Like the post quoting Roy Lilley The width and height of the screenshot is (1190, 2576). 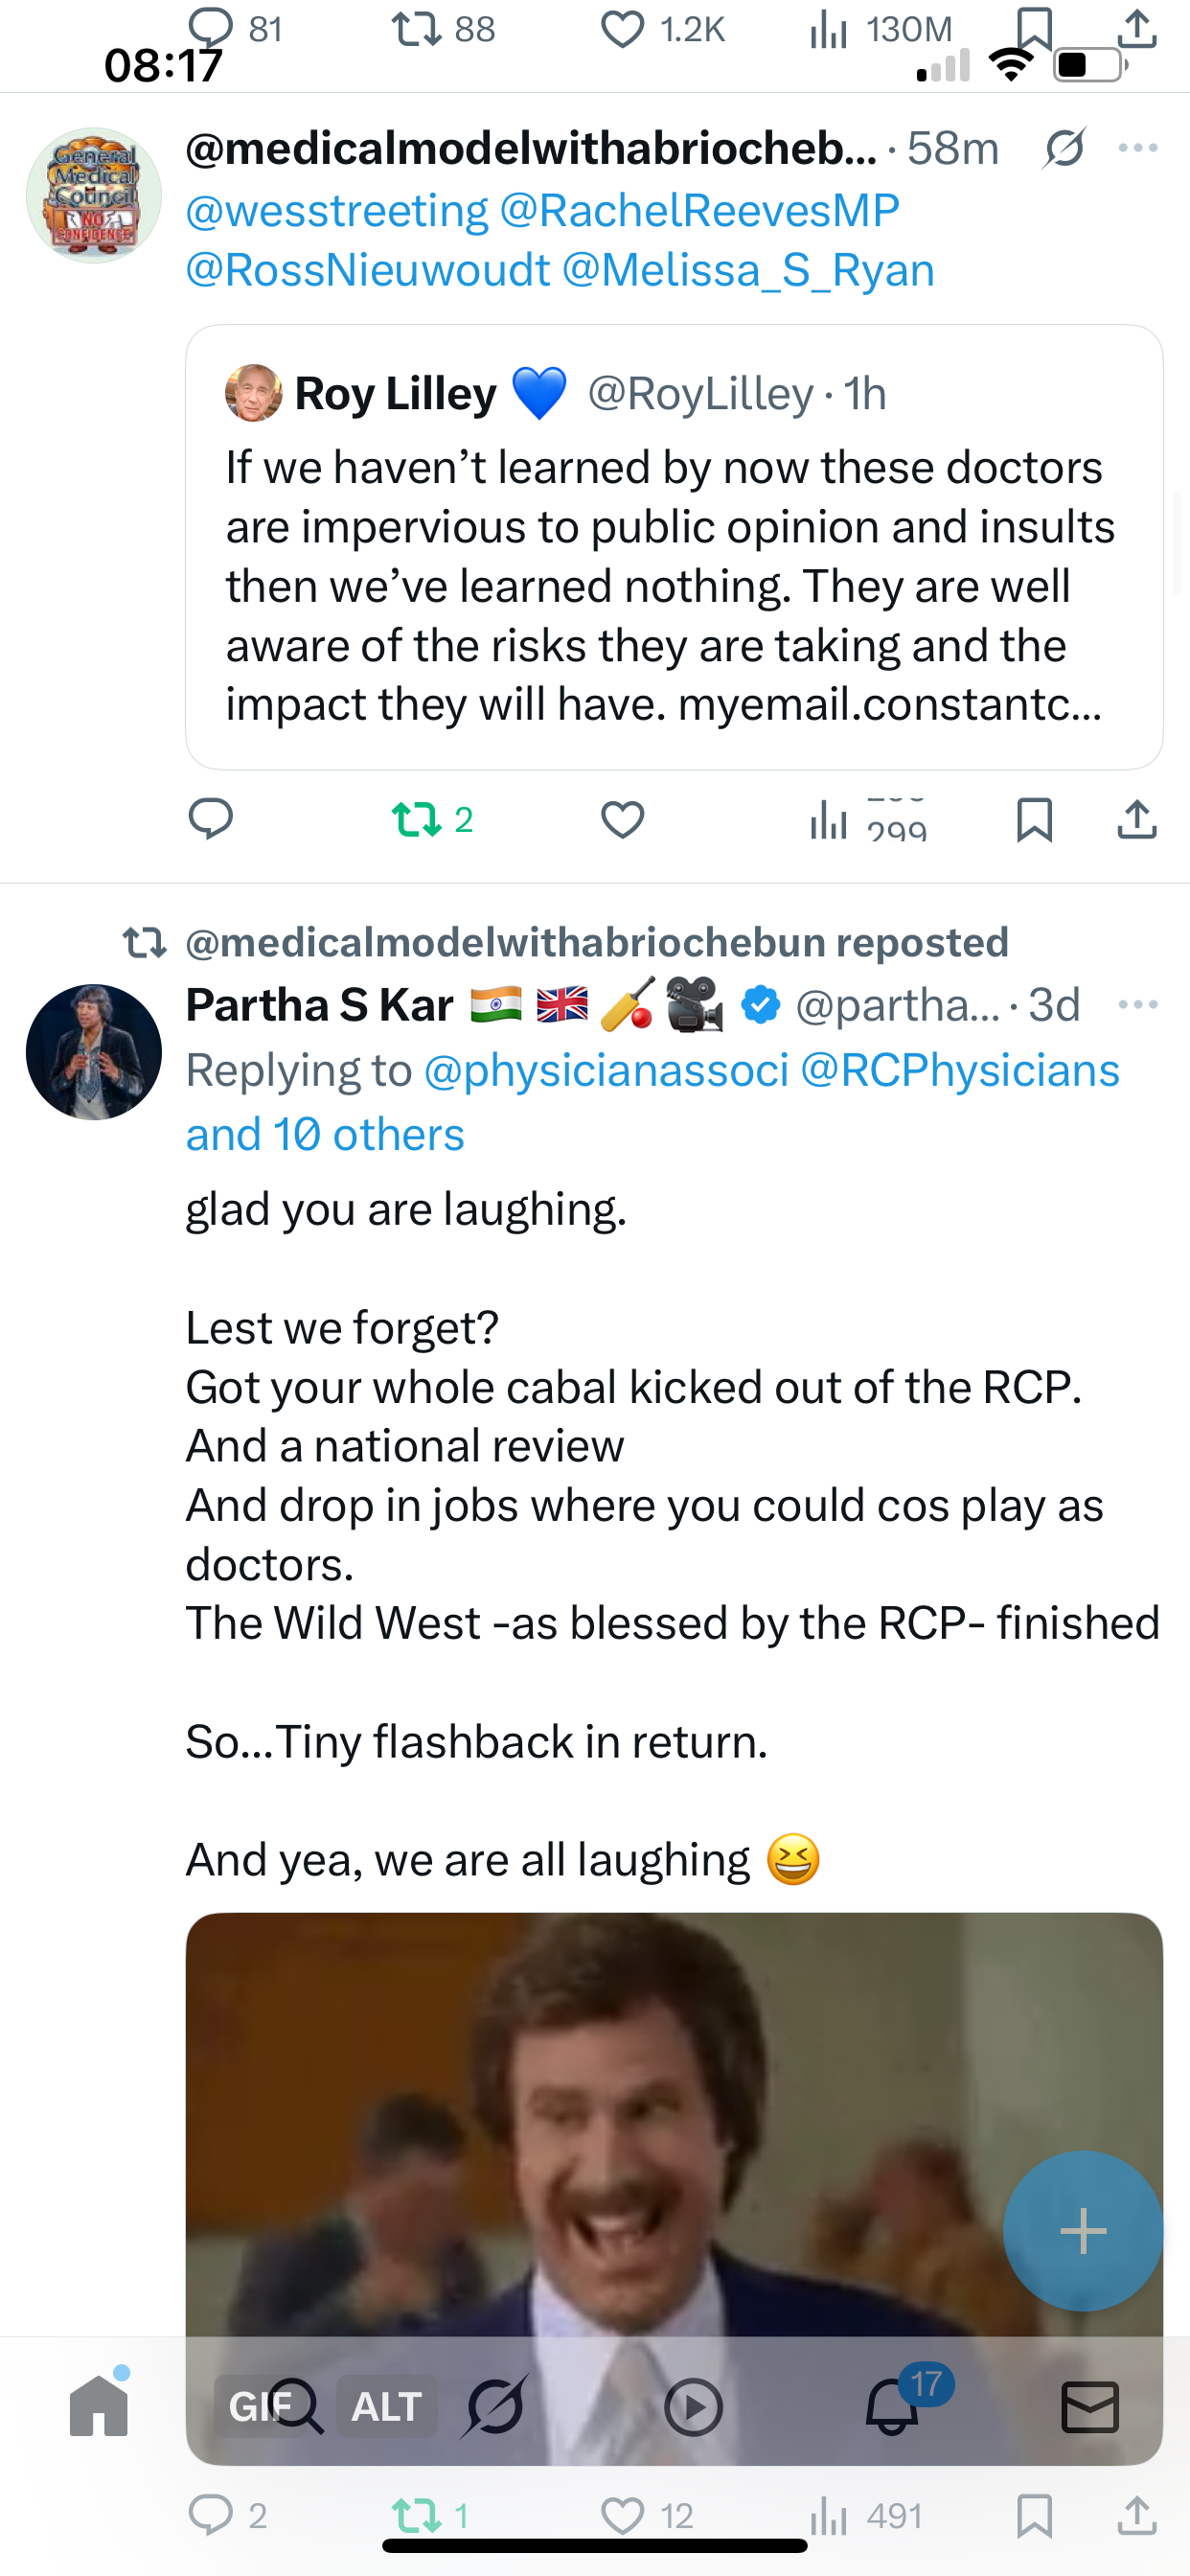pos(622,820)
